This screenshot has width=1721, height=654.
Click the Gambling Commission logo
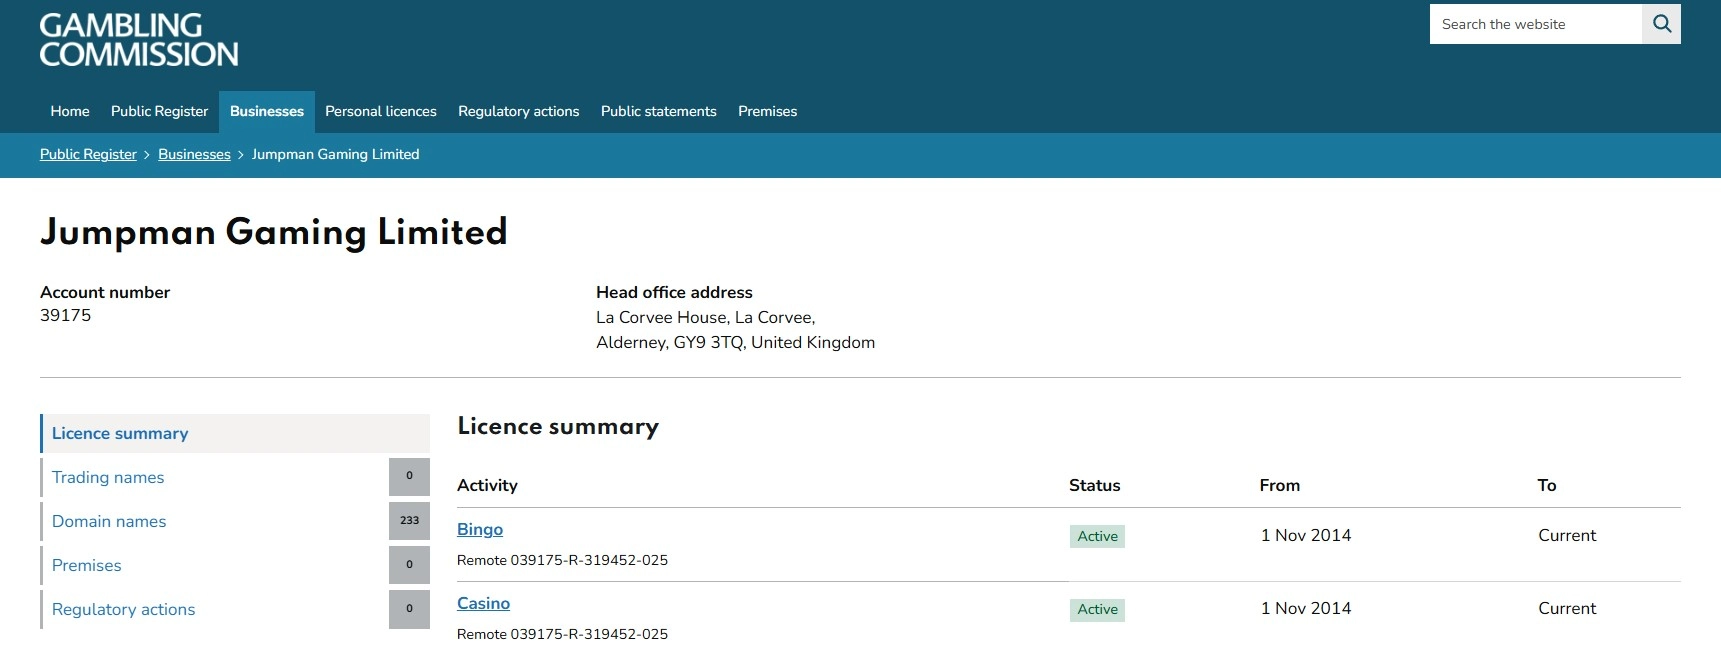[x=139, y=40]
